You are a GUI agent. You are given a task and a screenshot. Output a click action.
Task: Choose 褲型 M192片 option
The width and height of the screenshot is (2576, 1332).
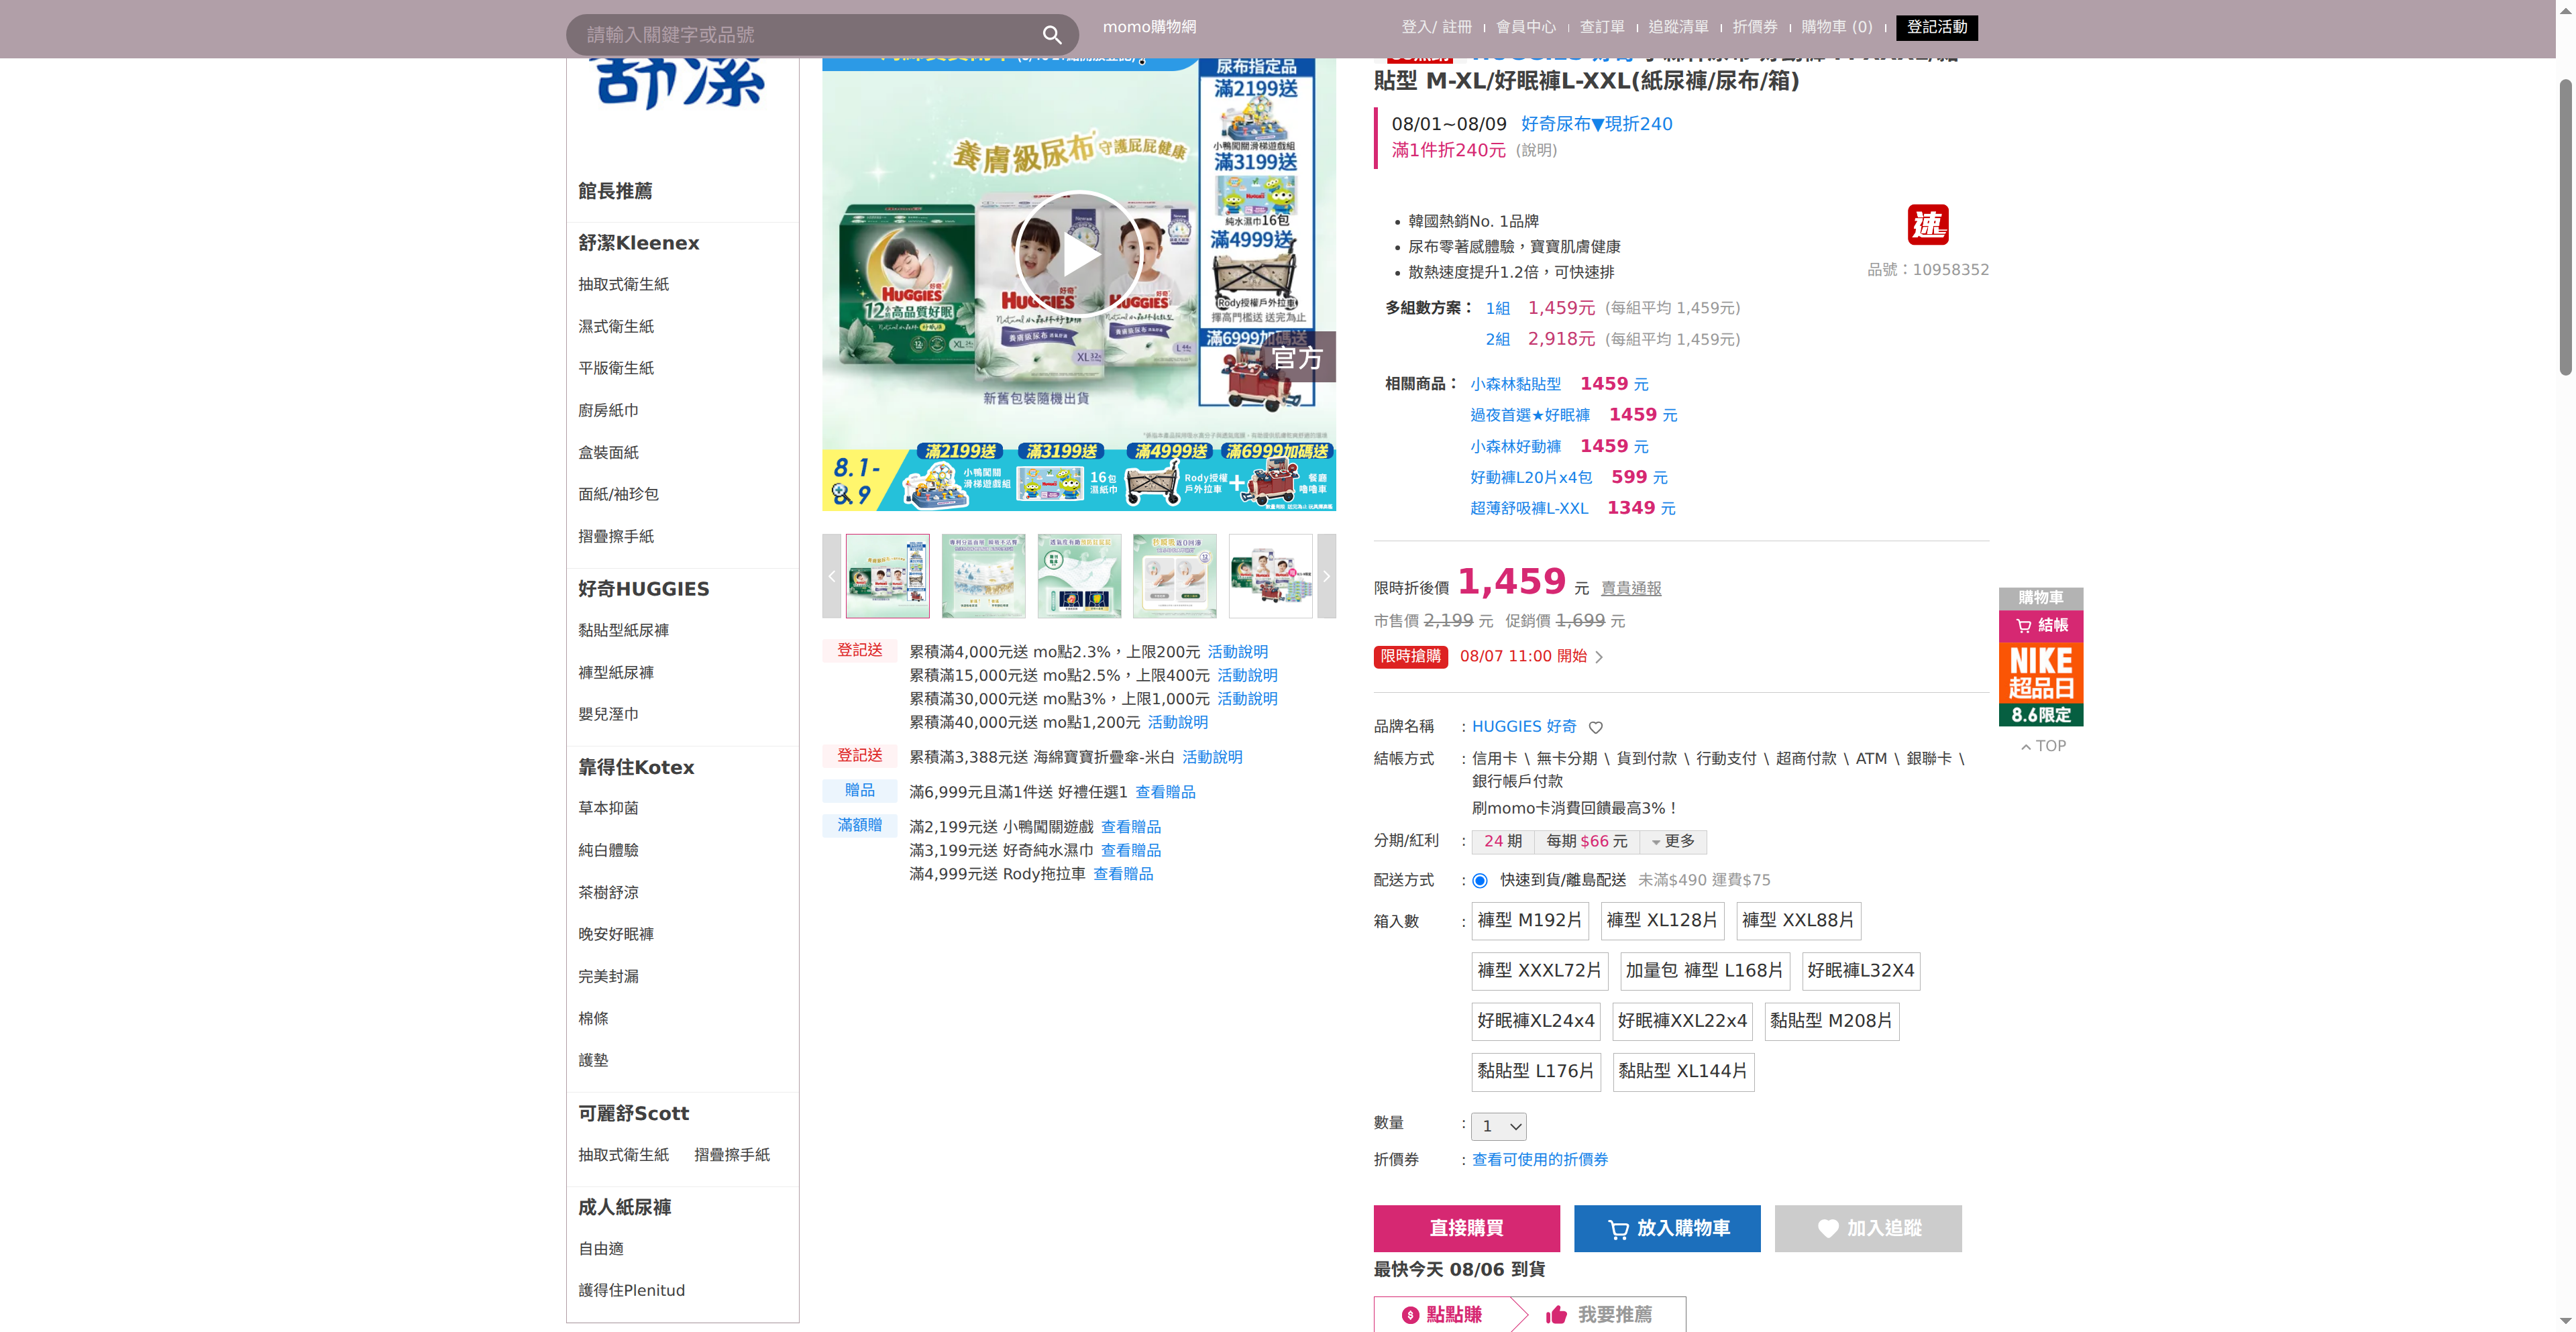[1530, 920]
